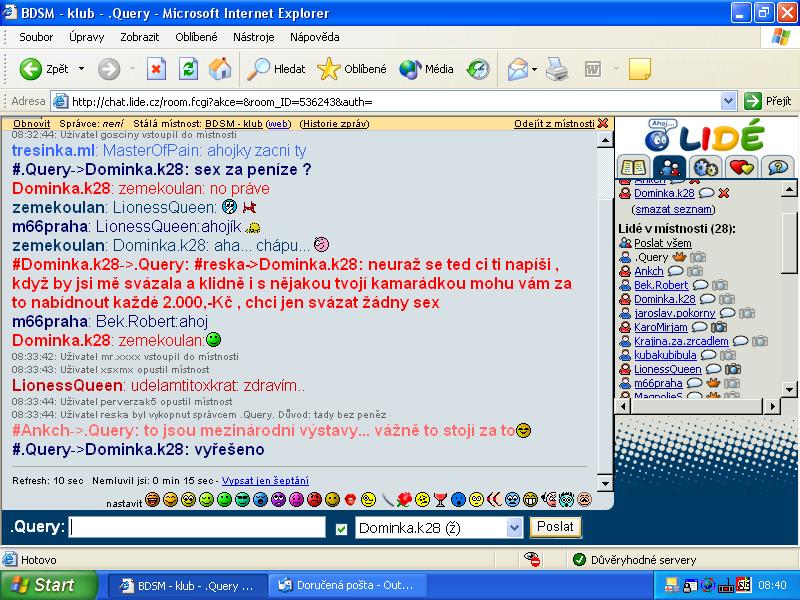Image resolution: width=800 pixels, height=600 pixels.
Task: Whisper to Bek.Robert via speech bubble
Action: click(x=700, y=285)
